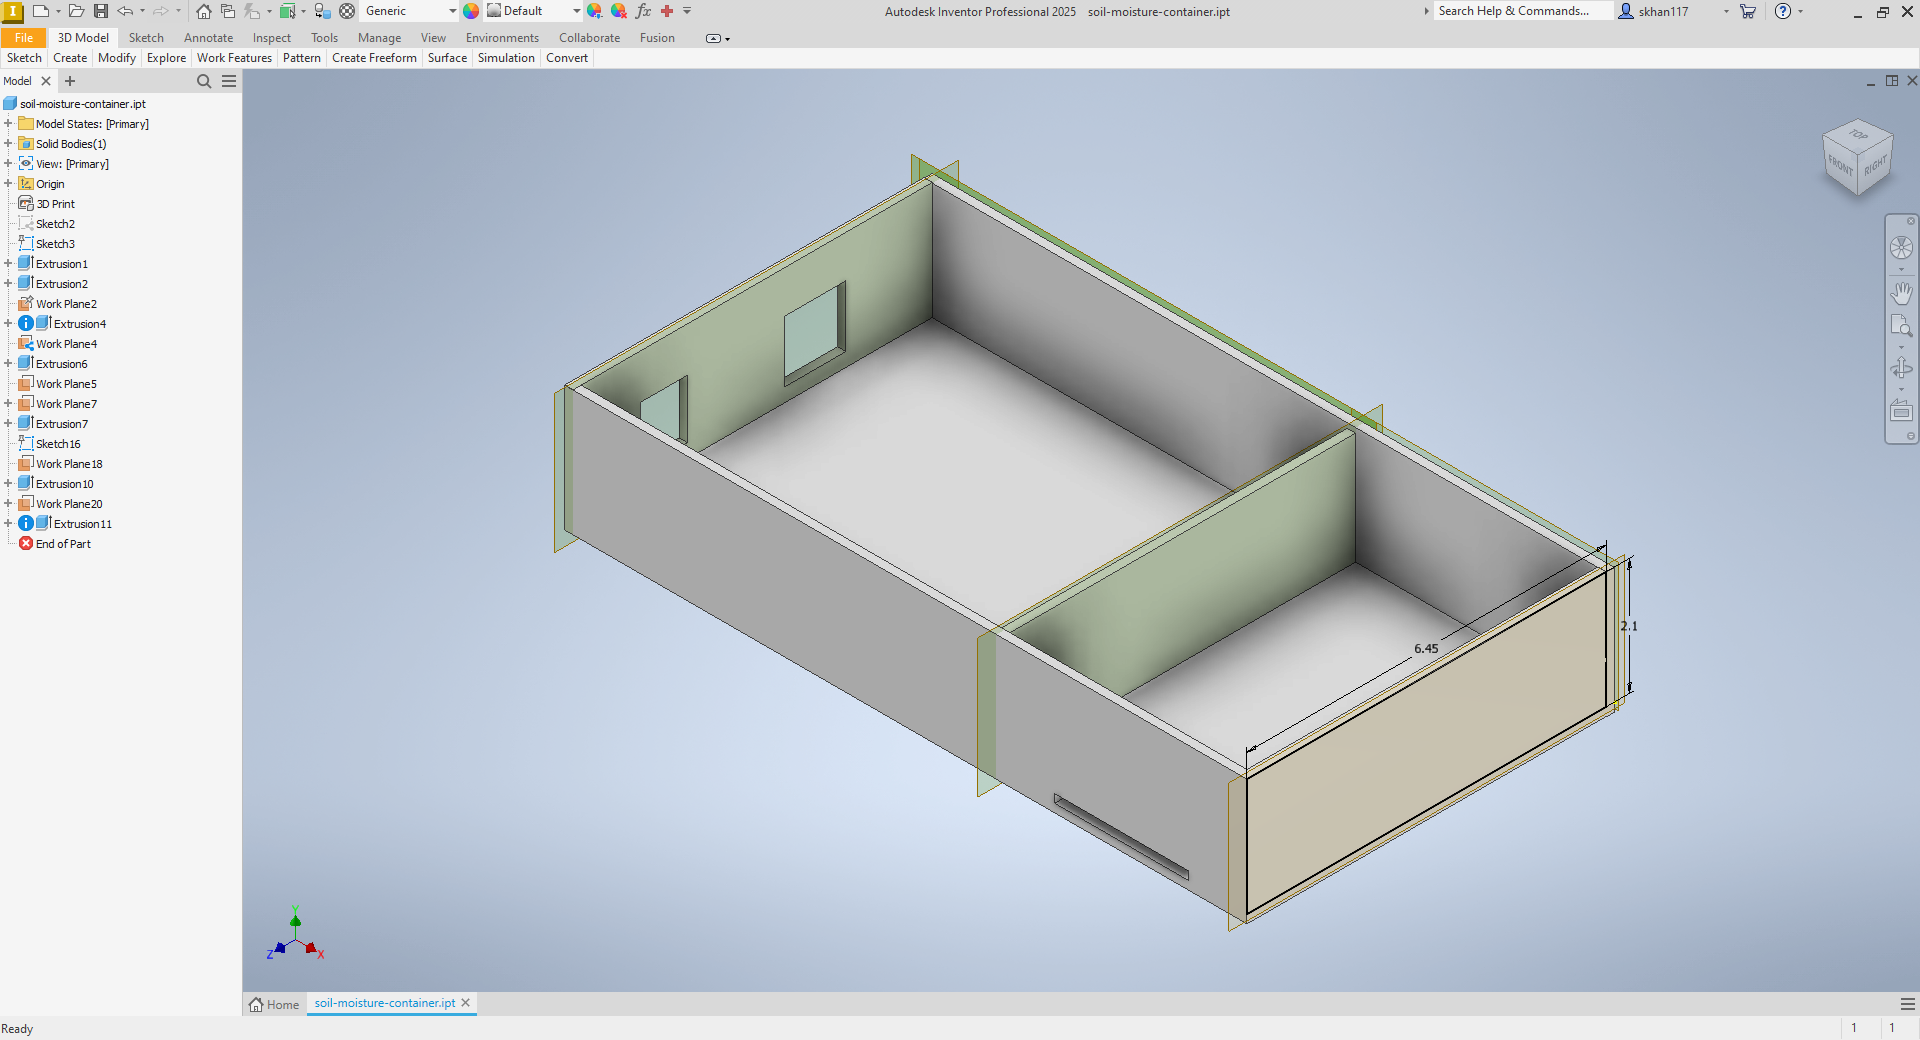The image size is (1920, 1040).
Task: Click the Undo arrow icon
Action: pyautogui.click(x=126, y=11)
